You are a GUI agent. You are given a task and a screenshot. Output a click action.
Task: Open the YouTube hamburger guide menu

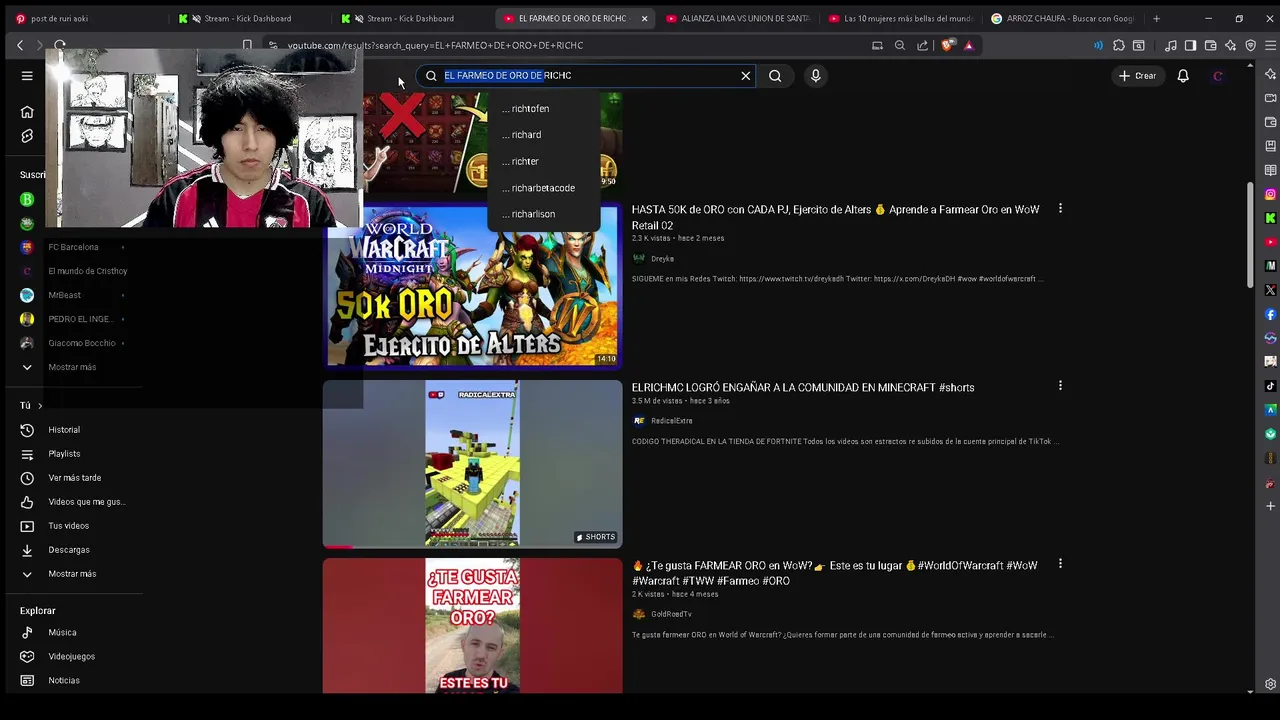[27, 76]
